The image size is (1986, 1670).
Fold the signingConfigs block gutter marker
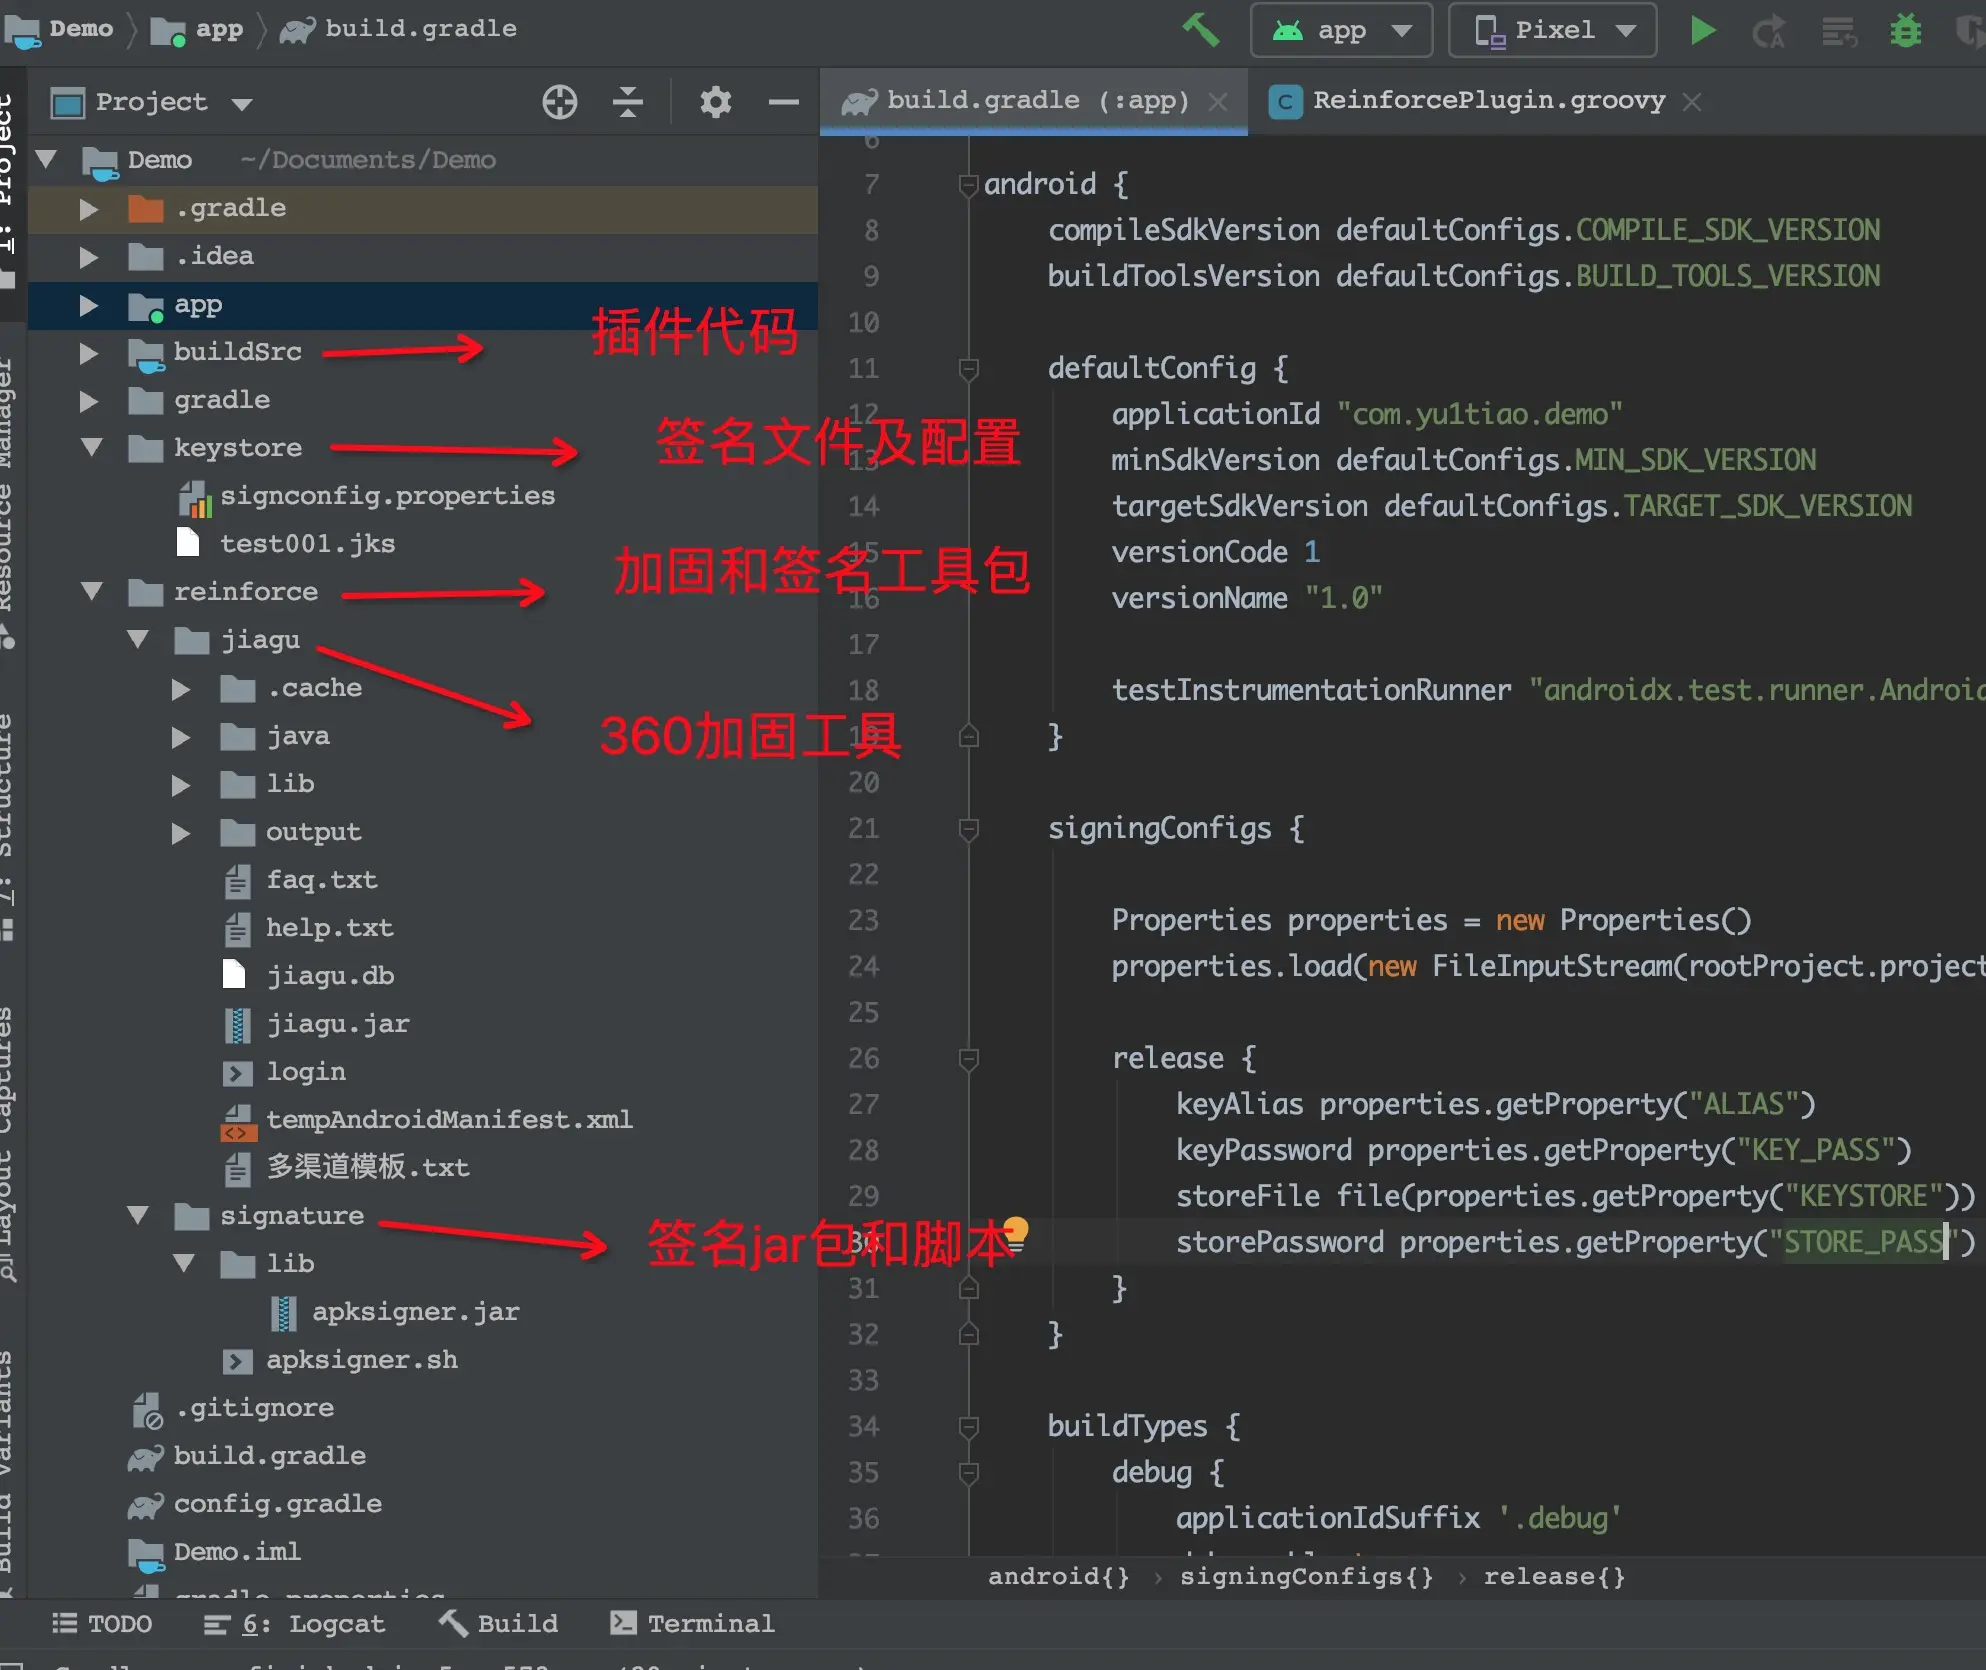click(x=967, y=829)
